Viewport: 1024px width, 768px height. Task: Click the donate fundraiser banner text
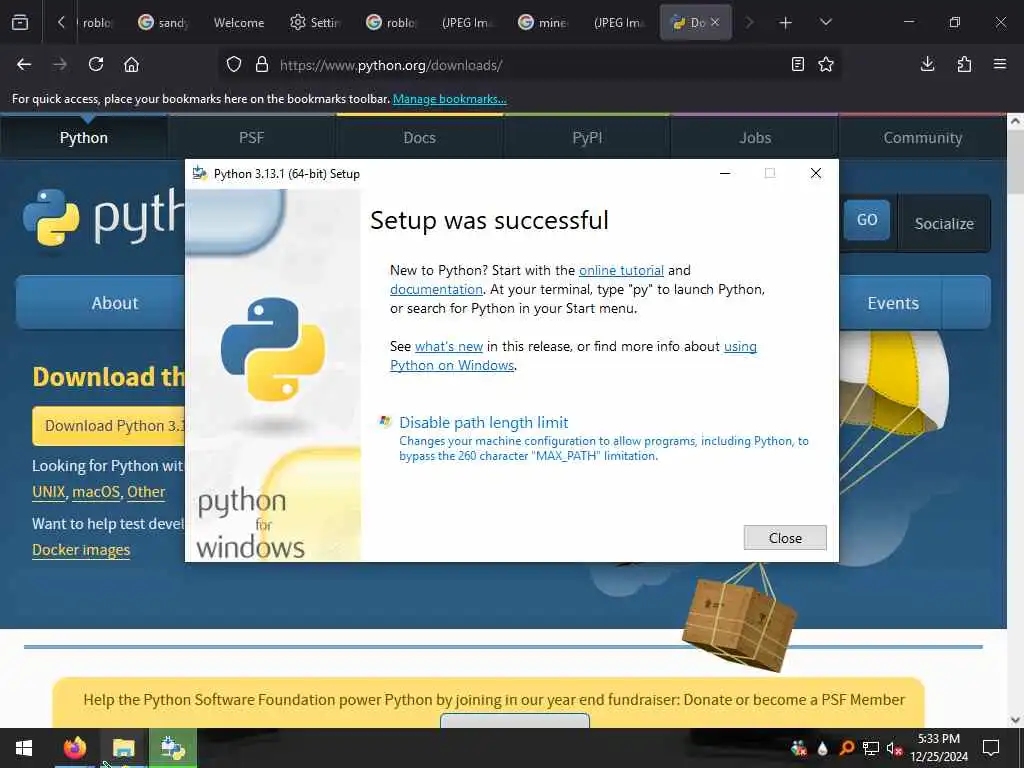click(494, 700)
